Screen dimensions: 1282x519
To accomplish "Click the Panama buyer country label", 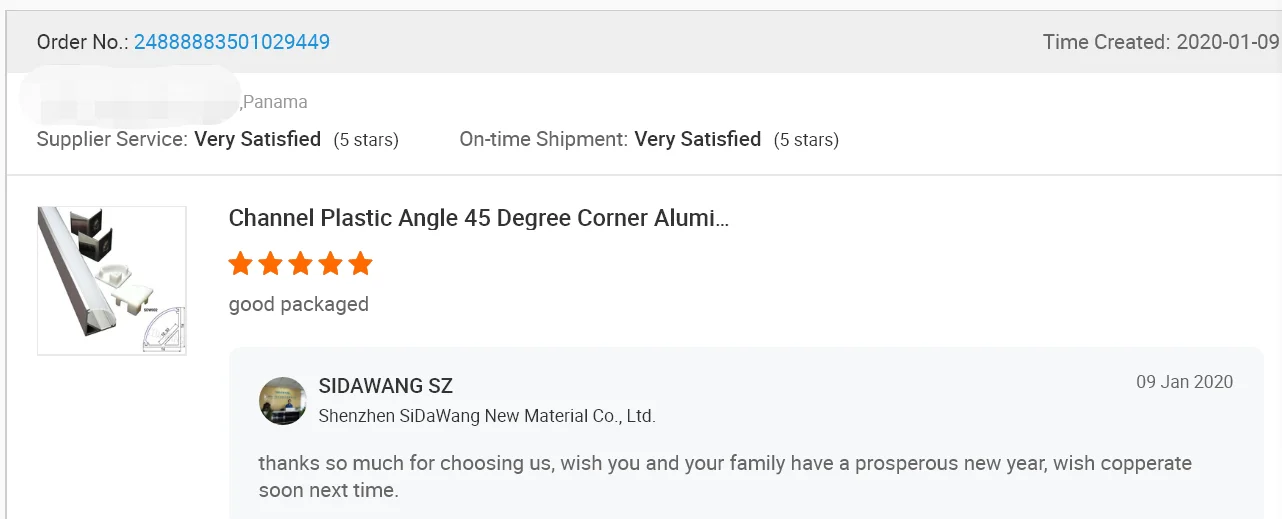I will (x=275, y=102).
